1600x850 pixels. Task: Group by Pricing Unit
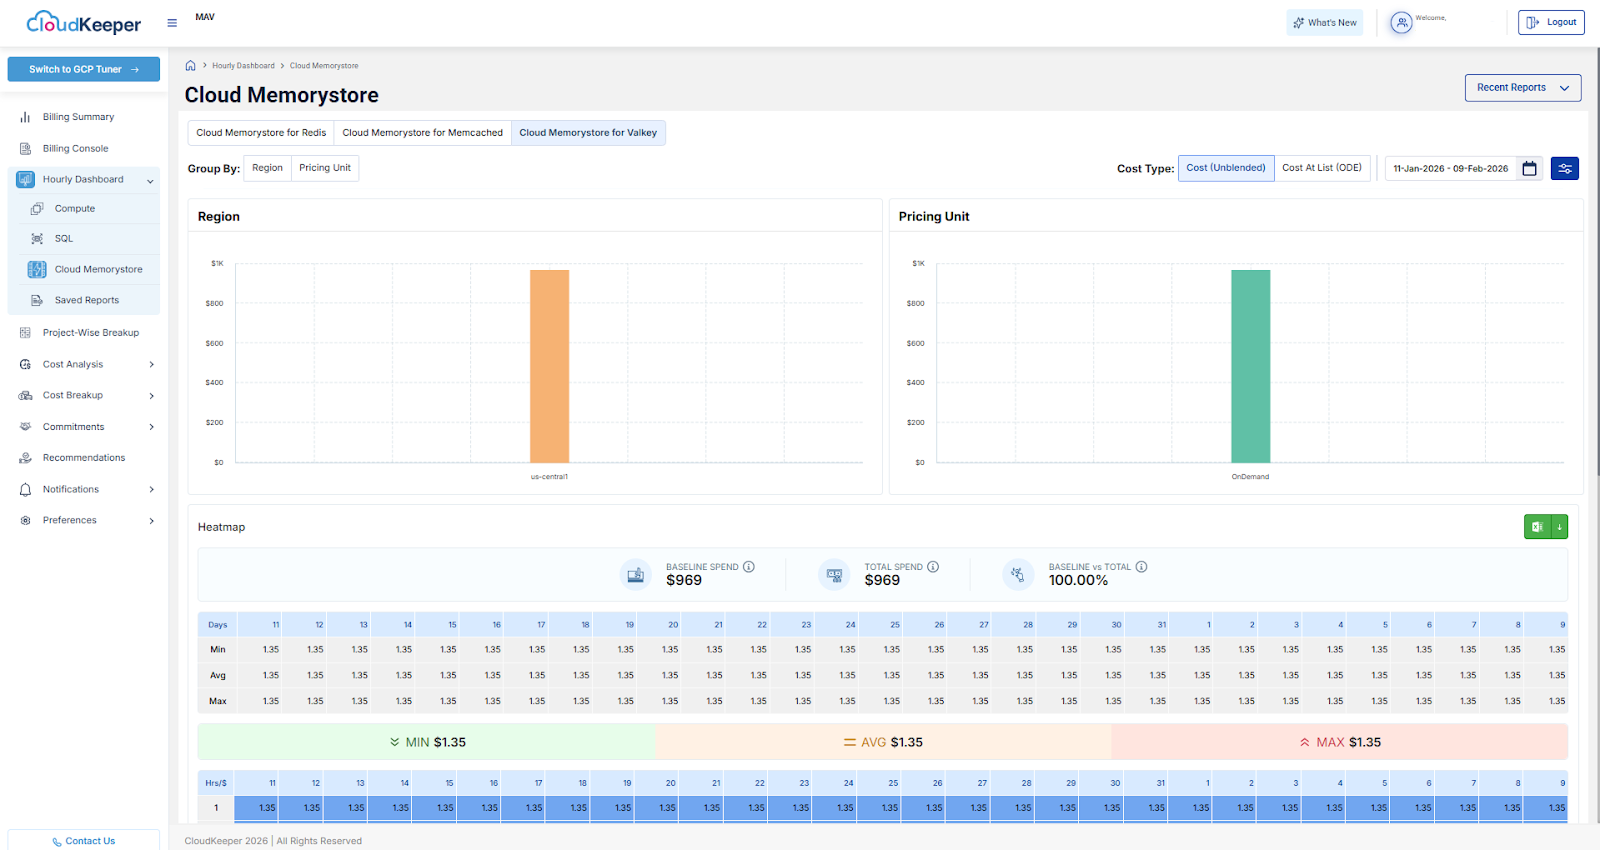pos(324,168)
